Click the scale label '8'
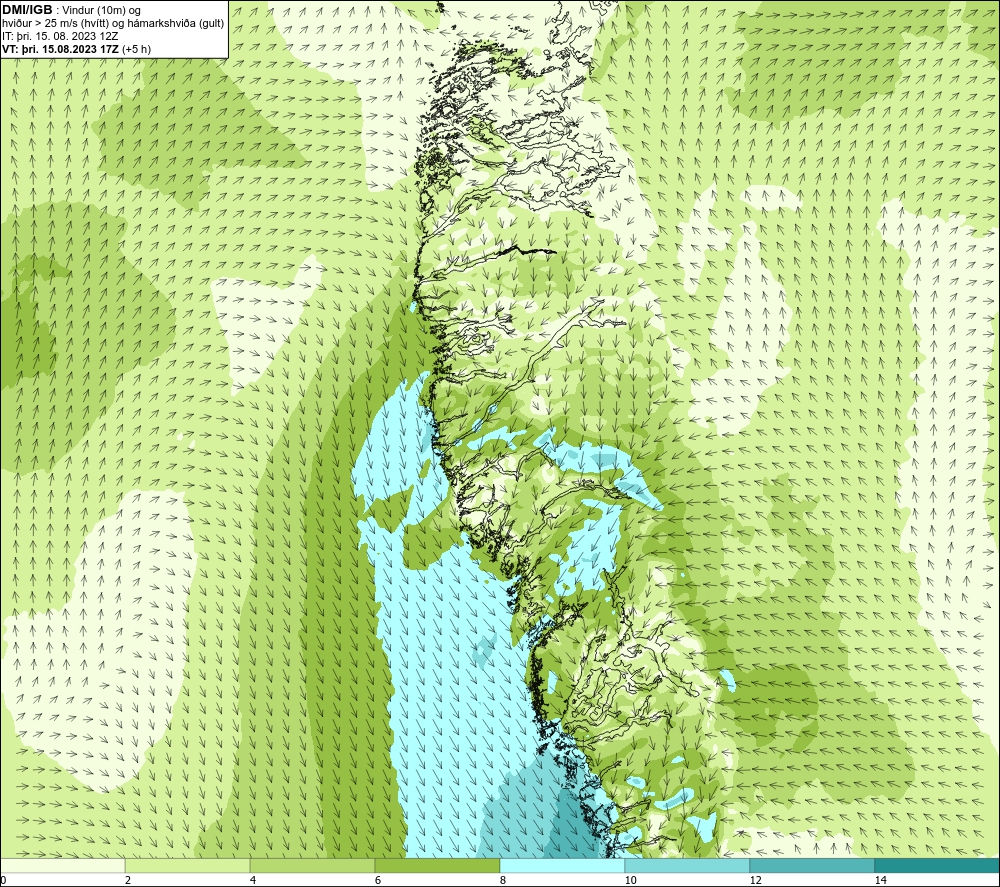Screen dimensions: 1000x887 503,880
